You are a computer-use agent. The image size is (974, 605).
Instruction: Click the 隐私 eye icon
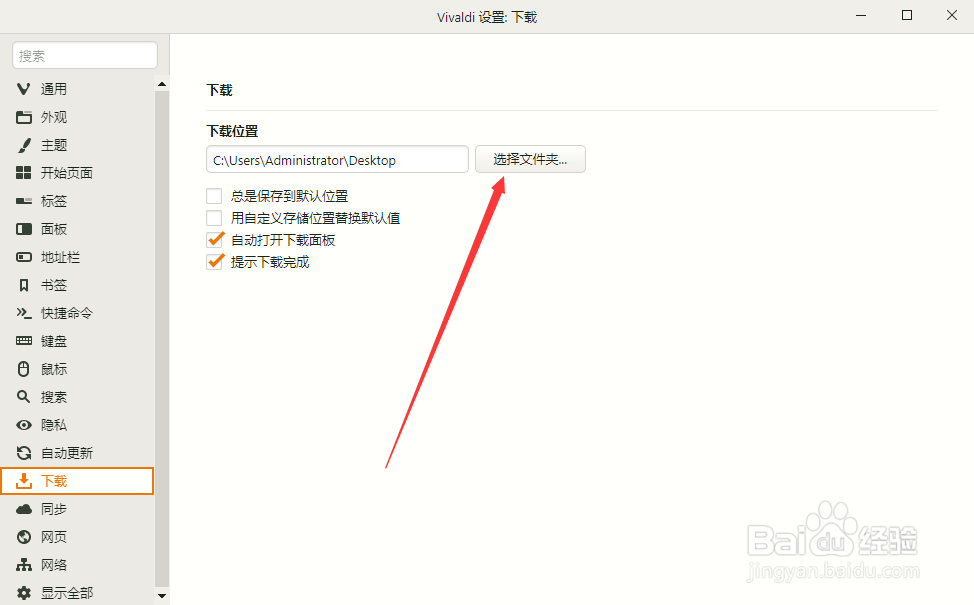coord(24,425)
